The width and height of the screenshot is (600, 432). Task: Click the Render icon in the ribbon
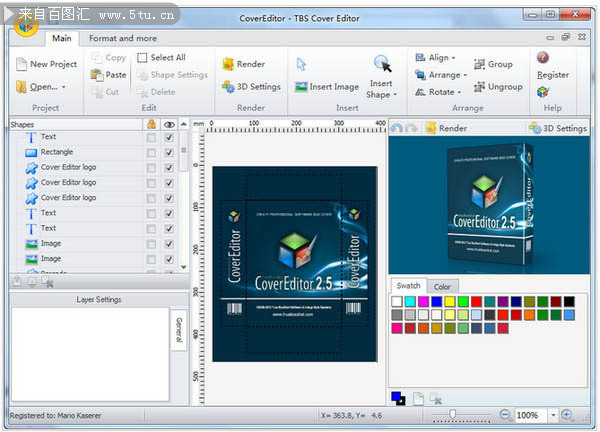pos(229,64)
